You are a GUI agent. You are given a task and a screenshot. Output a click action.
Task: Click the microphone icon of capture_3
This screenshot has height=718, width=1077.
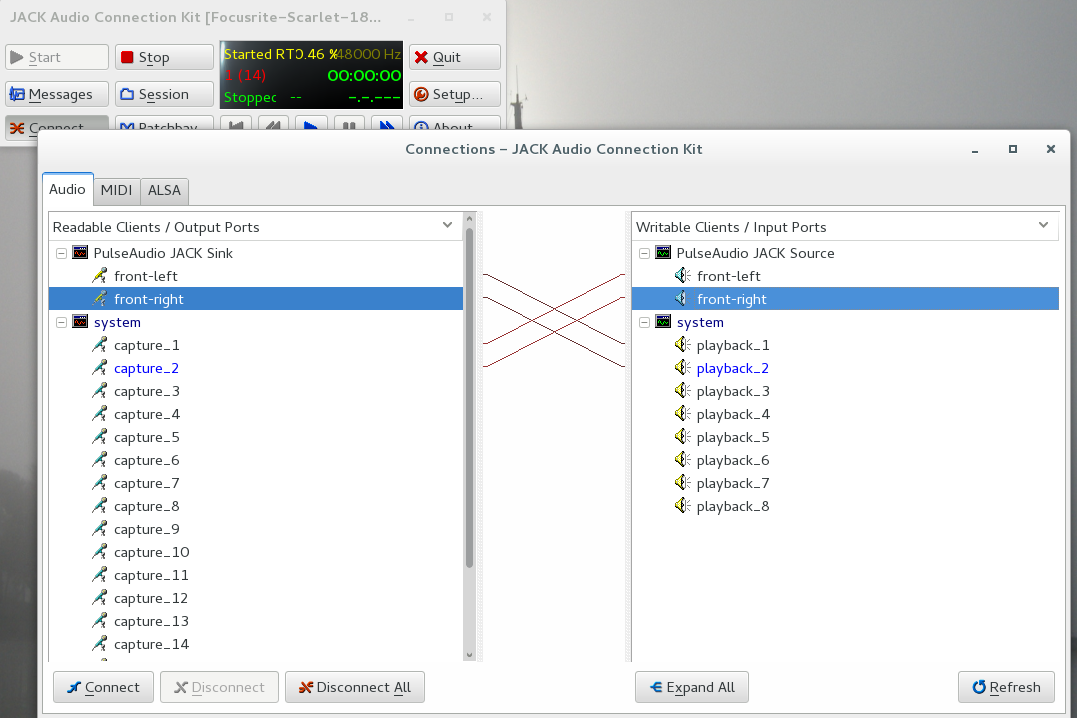[100, 391]
